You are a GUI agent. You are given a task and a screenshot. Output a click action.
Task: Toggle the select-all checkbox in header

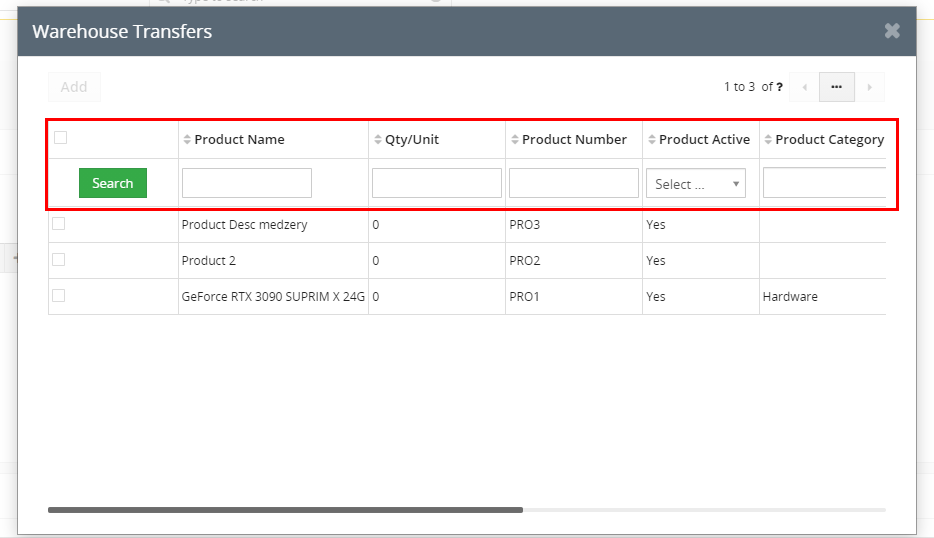60,138
